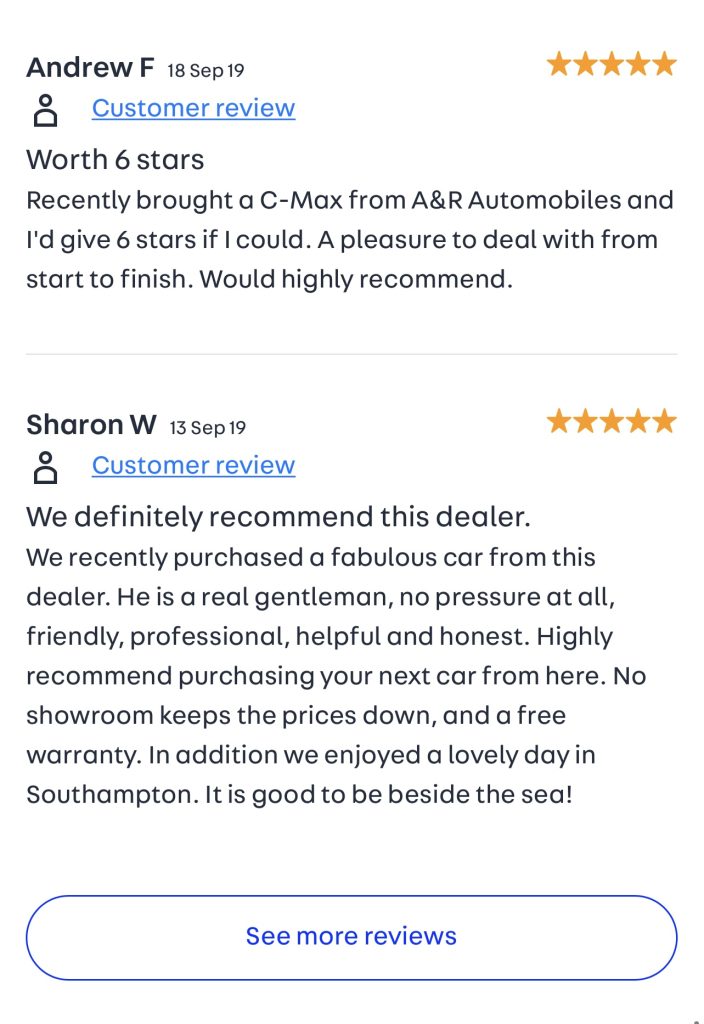704x1024 pixels.
Task: Click the 13 Sep 19 review date
Action: (x=207, y=428)
